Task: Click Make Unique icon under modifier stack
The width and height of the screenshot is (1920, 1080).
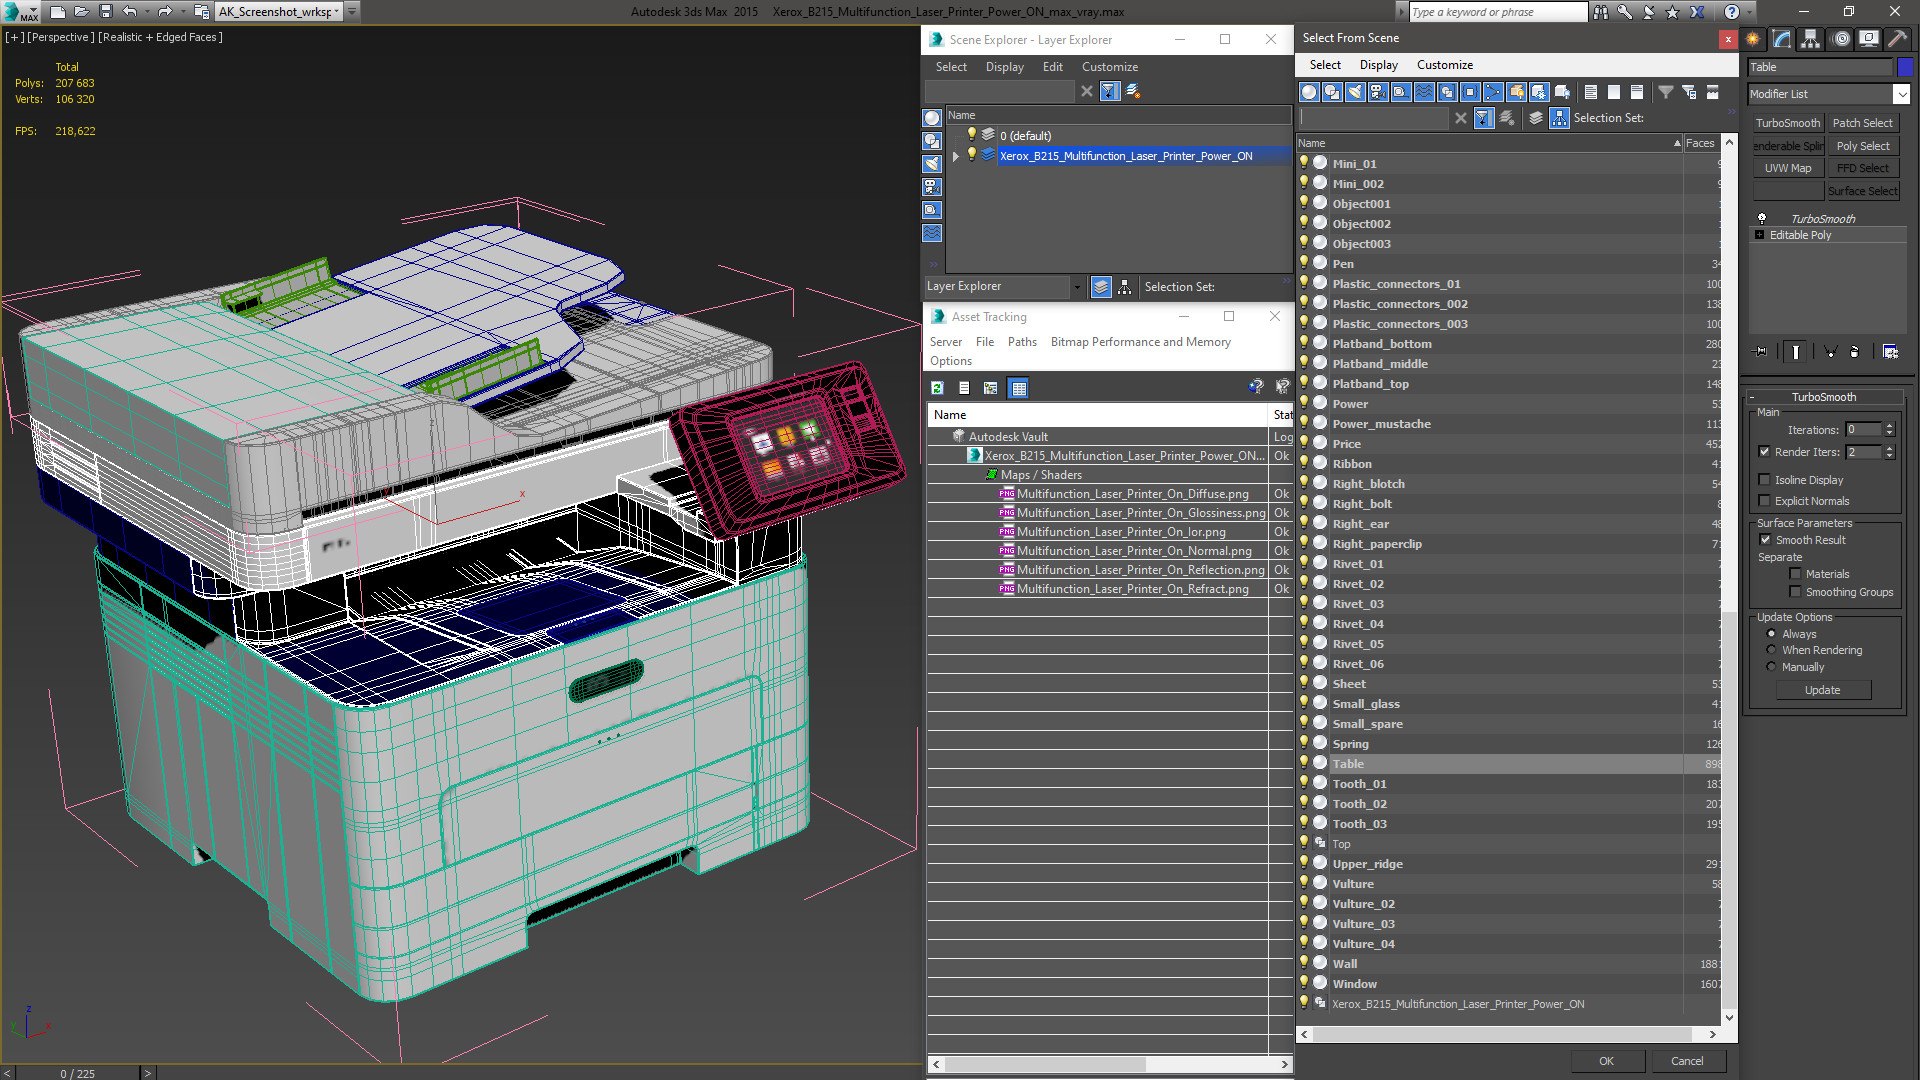Action: [1830, 351]
